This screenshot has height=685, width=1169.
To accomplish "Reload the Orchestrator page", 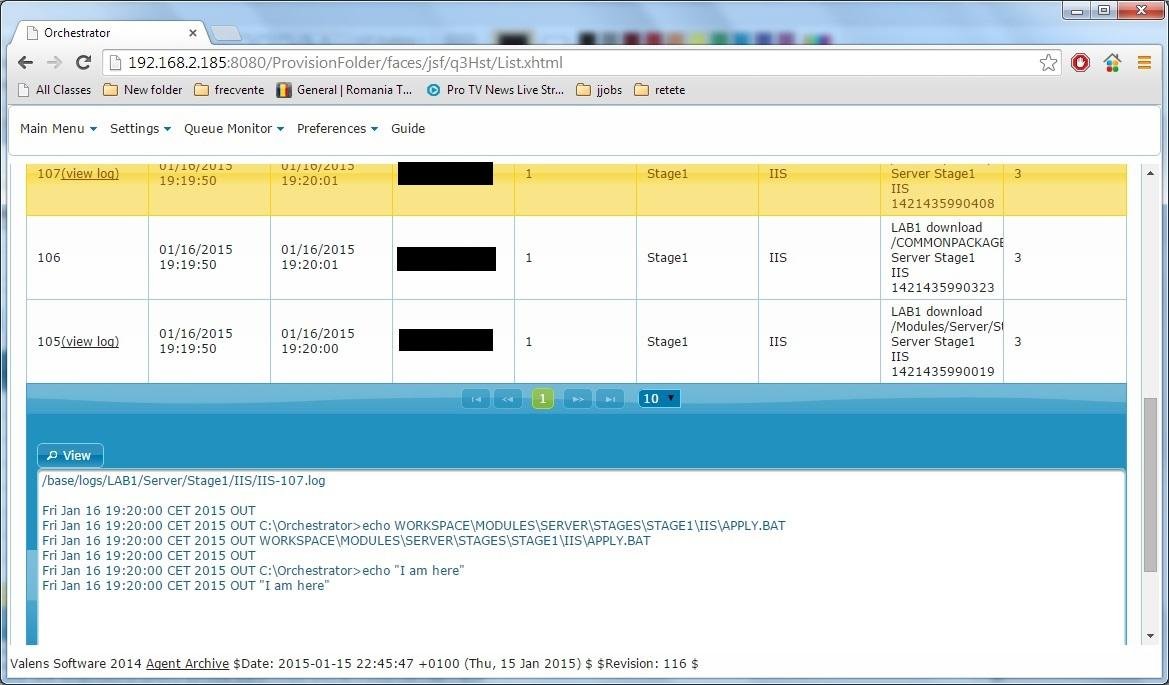I will click(x=83, y=62).
